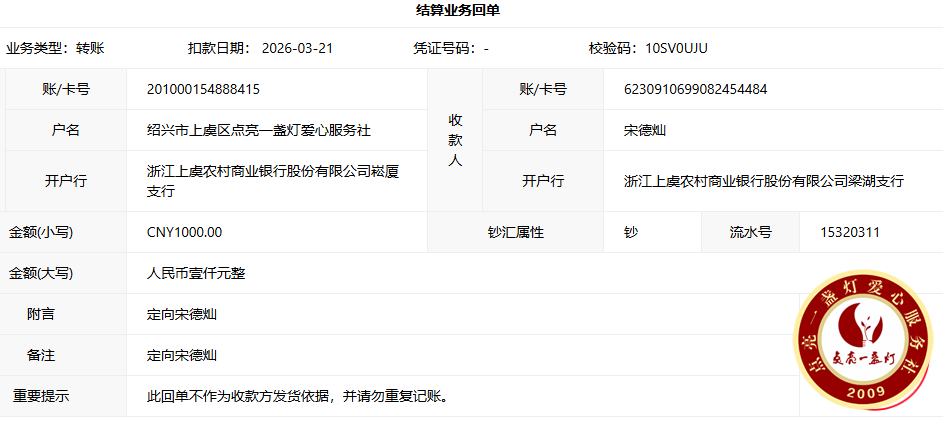This screenshot has width=943, height=421.
Task: Click the deduction date 2026-03-21
Action: point(297,49)
